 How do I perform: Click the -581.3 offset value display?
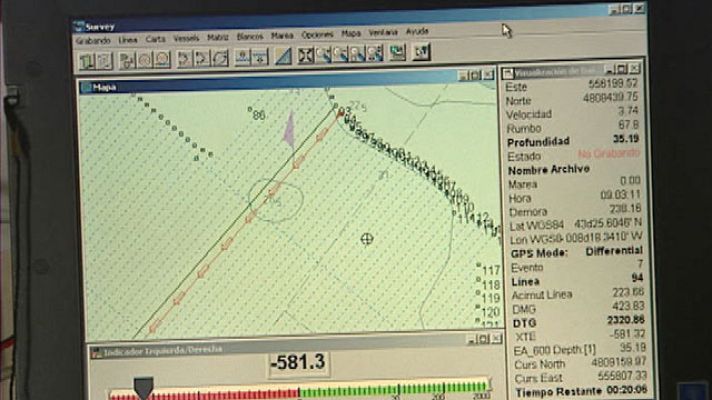click(x=297, y=361)
